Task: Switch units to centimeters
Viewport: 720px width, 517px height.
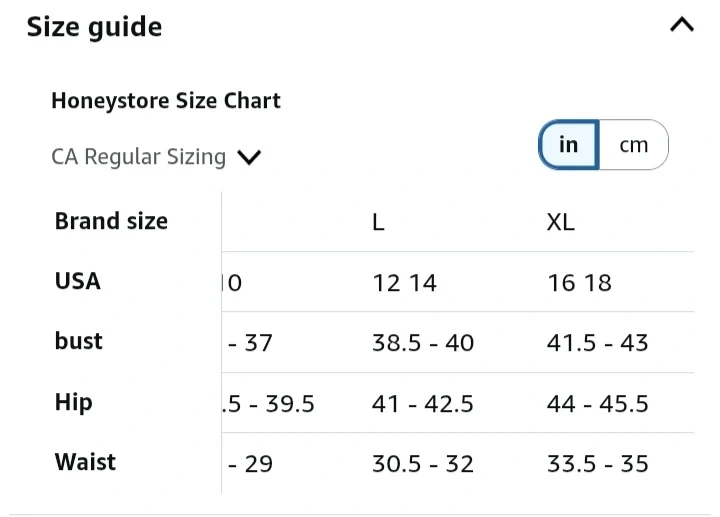Action: 633,145
